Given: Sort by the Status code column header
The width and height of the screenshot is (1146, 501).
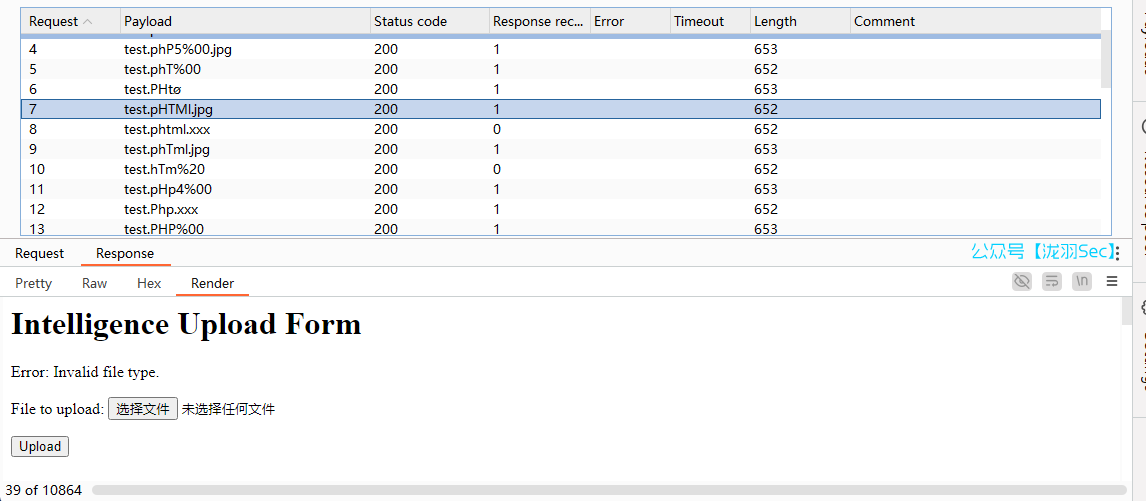Looking at the screenshot, I should pyautogui.click(x=410, y=21).
